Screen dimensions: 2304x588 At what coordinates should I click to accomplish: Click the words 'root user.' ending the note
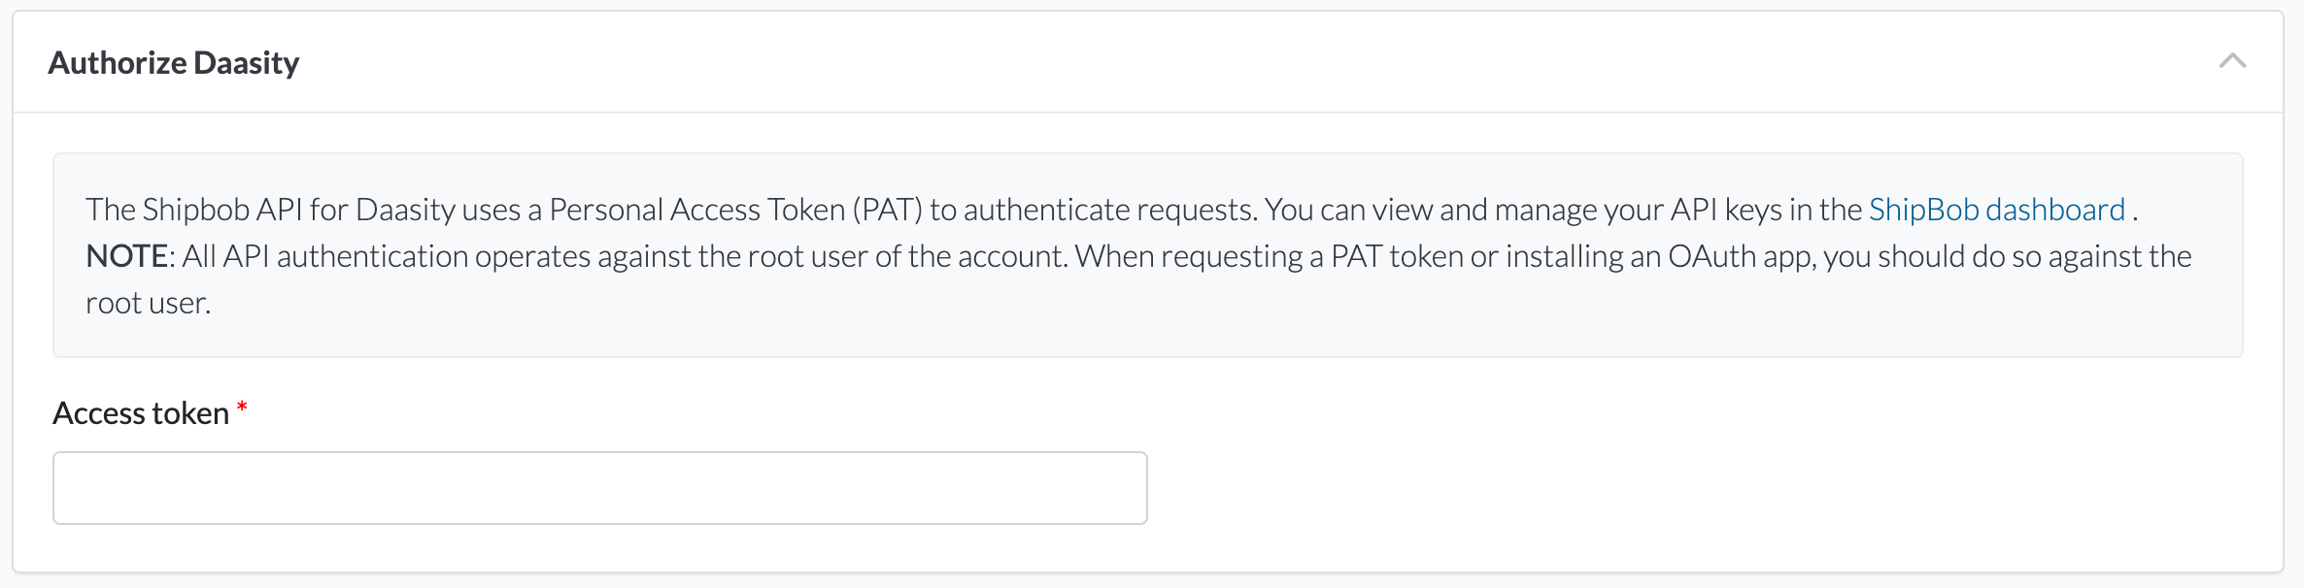(x=148, y=303)
